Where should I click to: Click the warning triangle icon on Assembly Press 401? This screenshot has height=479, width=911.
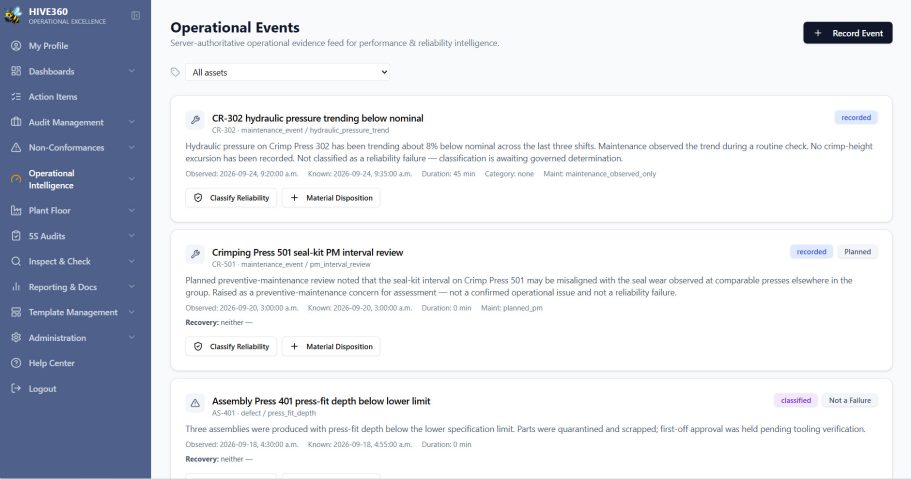pos(195,403)
